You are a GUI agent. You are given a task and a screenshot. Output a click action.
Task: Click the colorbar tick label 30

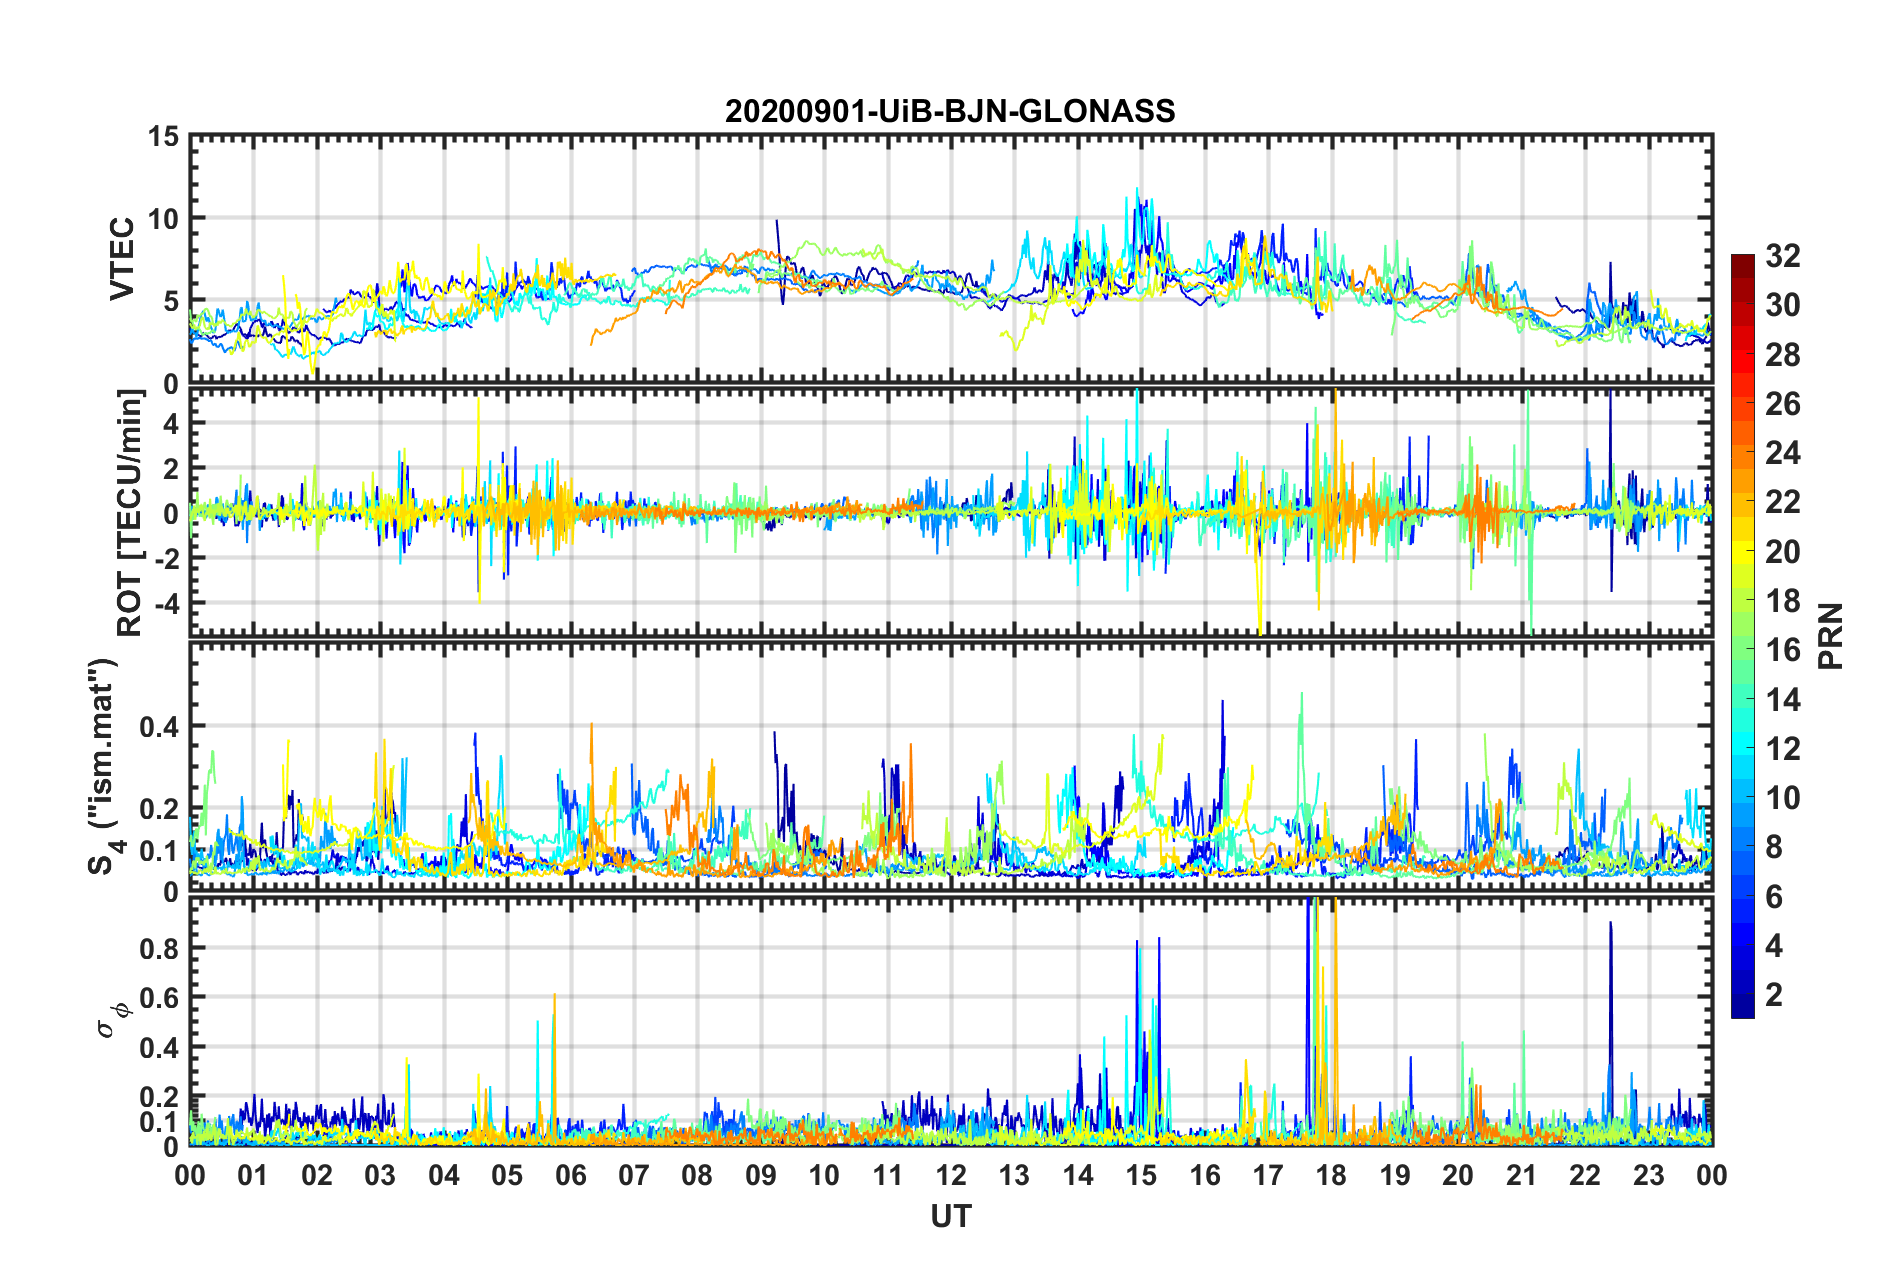1782,305
